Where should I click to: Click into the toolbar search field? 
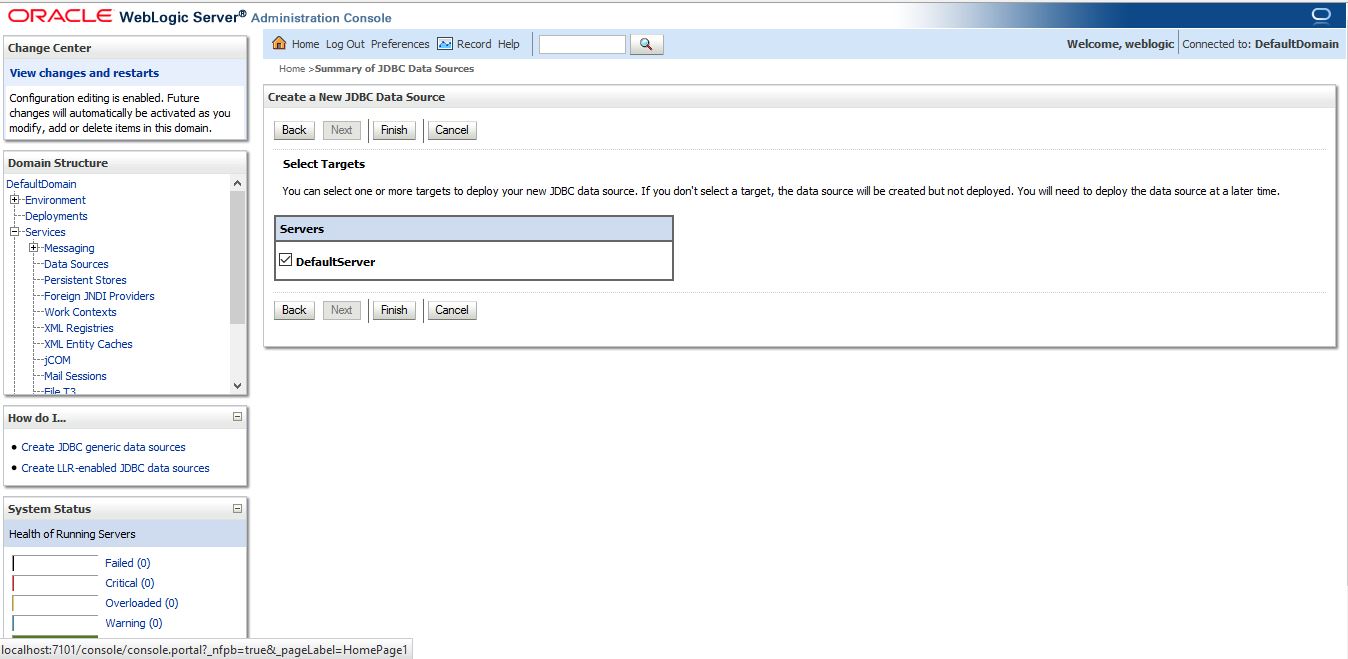(x=582, y=44)
